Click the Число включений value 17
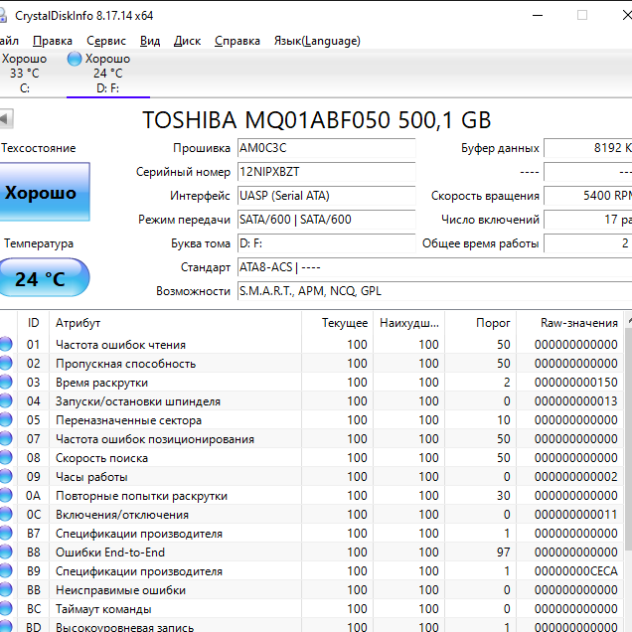Viewport: 632px width, 632px height. pyautogui.click(x=588, y=219)
